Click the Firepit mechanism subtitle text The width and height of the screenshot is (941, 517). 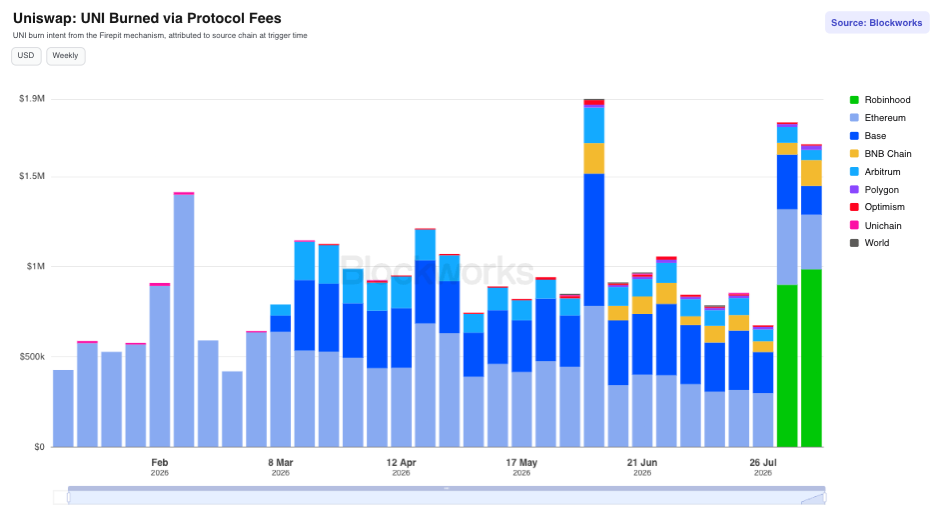tap(160, 35)
